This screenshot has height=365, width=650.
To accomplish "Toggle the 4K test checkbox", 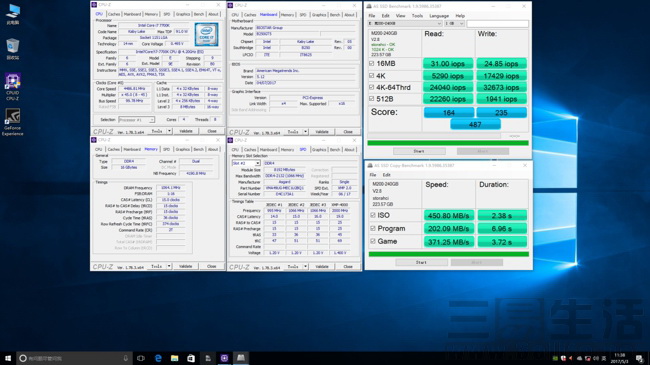I will point(371,75).
